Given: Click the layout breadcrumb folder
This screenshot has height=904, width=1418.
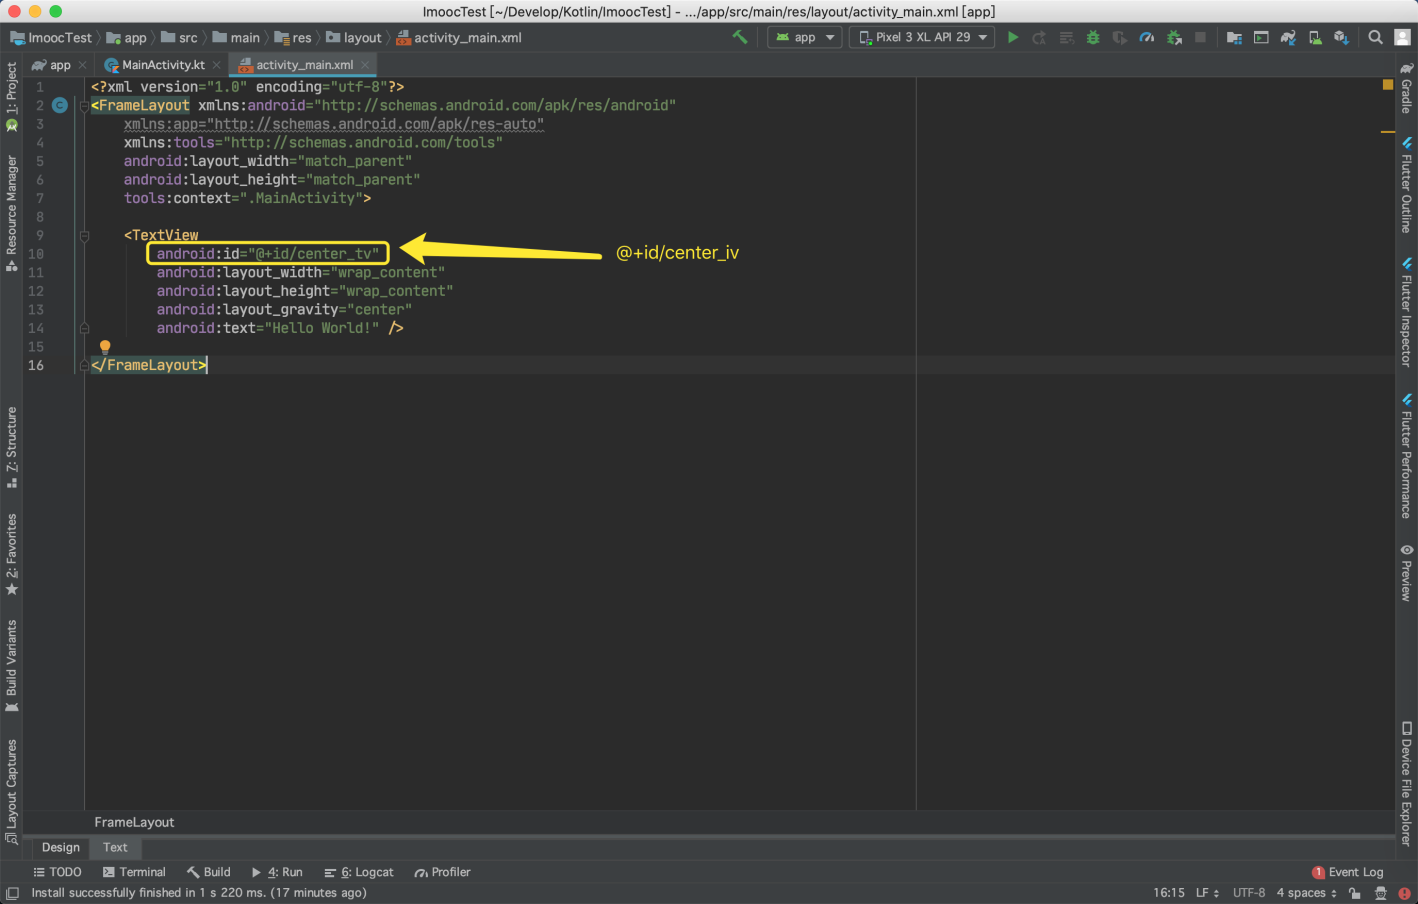Looking at the screenshot, I should point(354,37).
